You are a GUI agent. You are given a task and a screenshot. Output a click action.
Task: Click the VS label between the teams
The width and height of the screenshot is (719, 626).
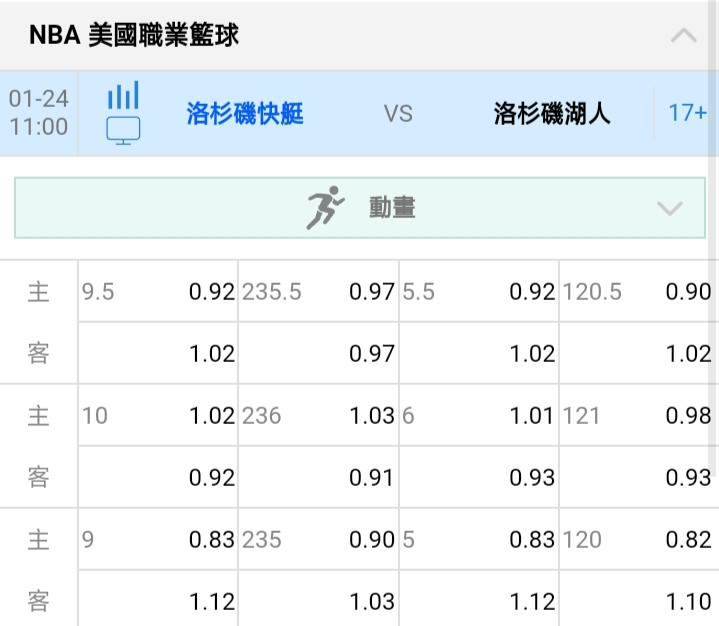click(x=398, y=113)
